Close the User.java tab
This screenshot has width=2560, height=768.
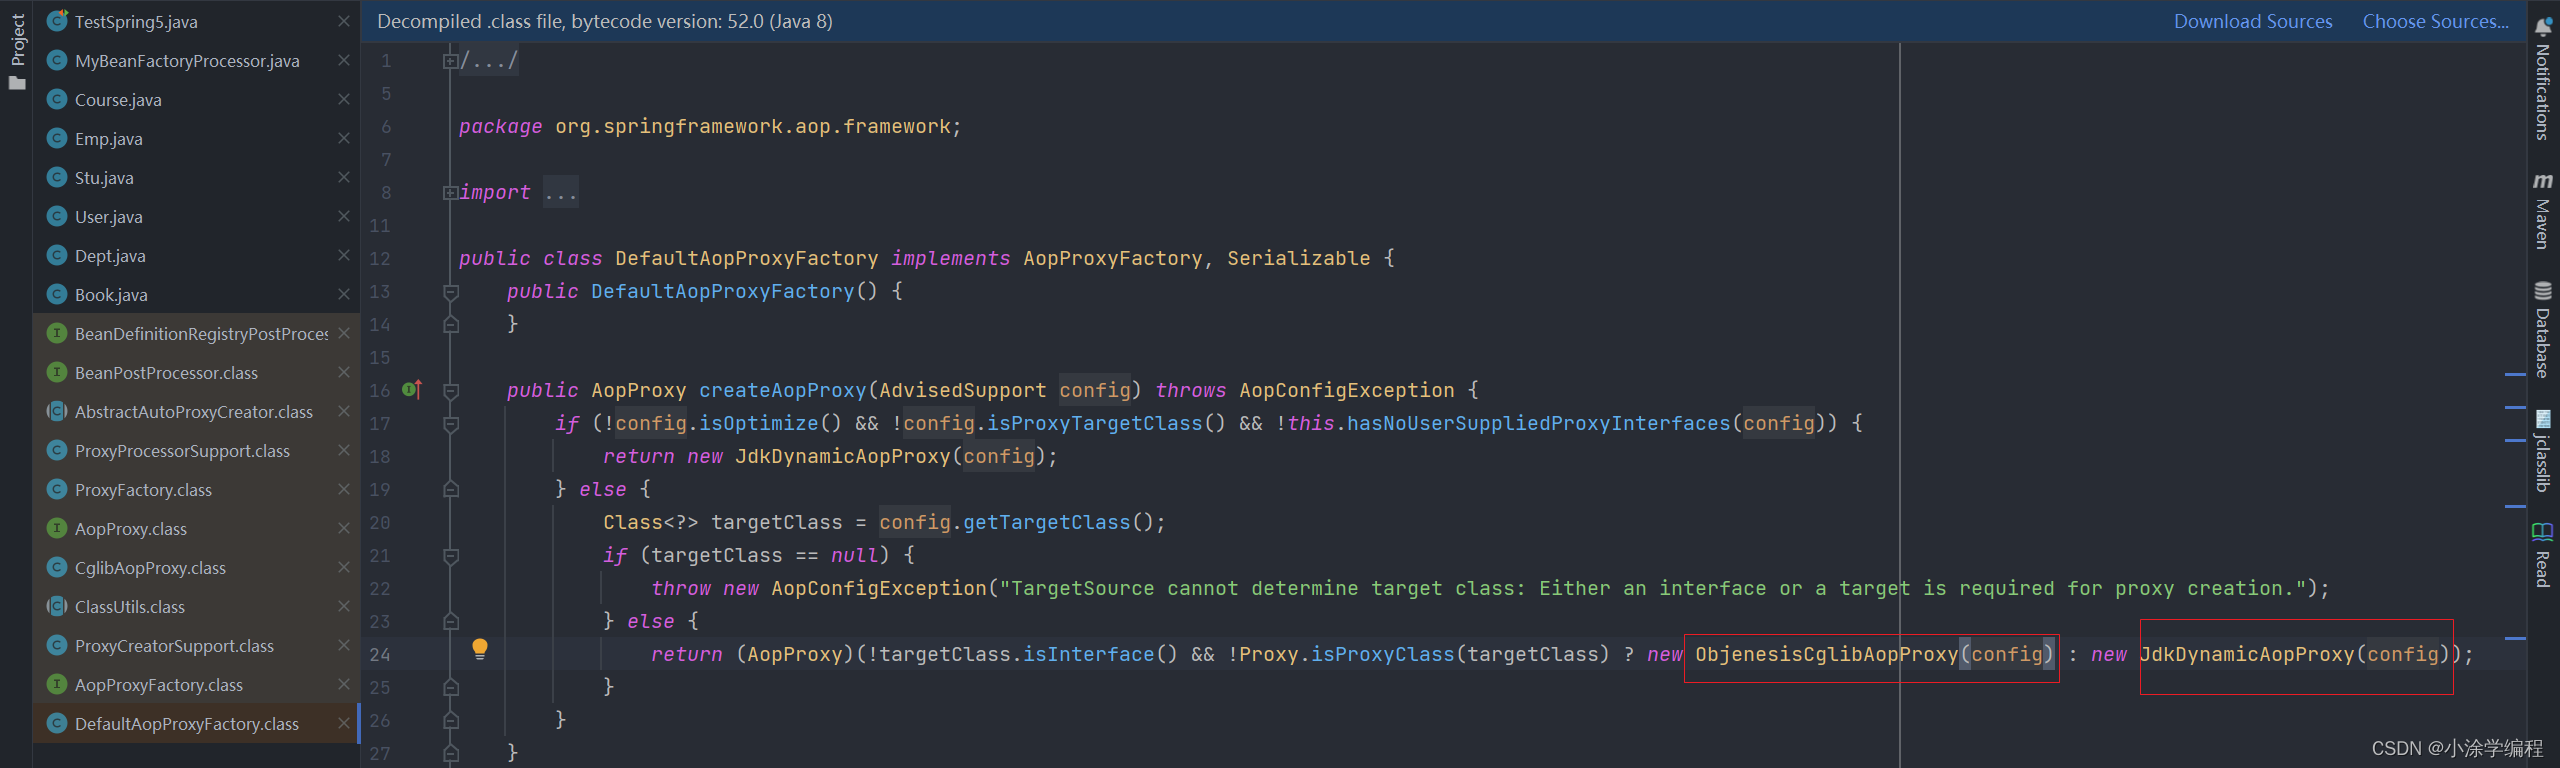pyautogui.click(x=344, y=216)
